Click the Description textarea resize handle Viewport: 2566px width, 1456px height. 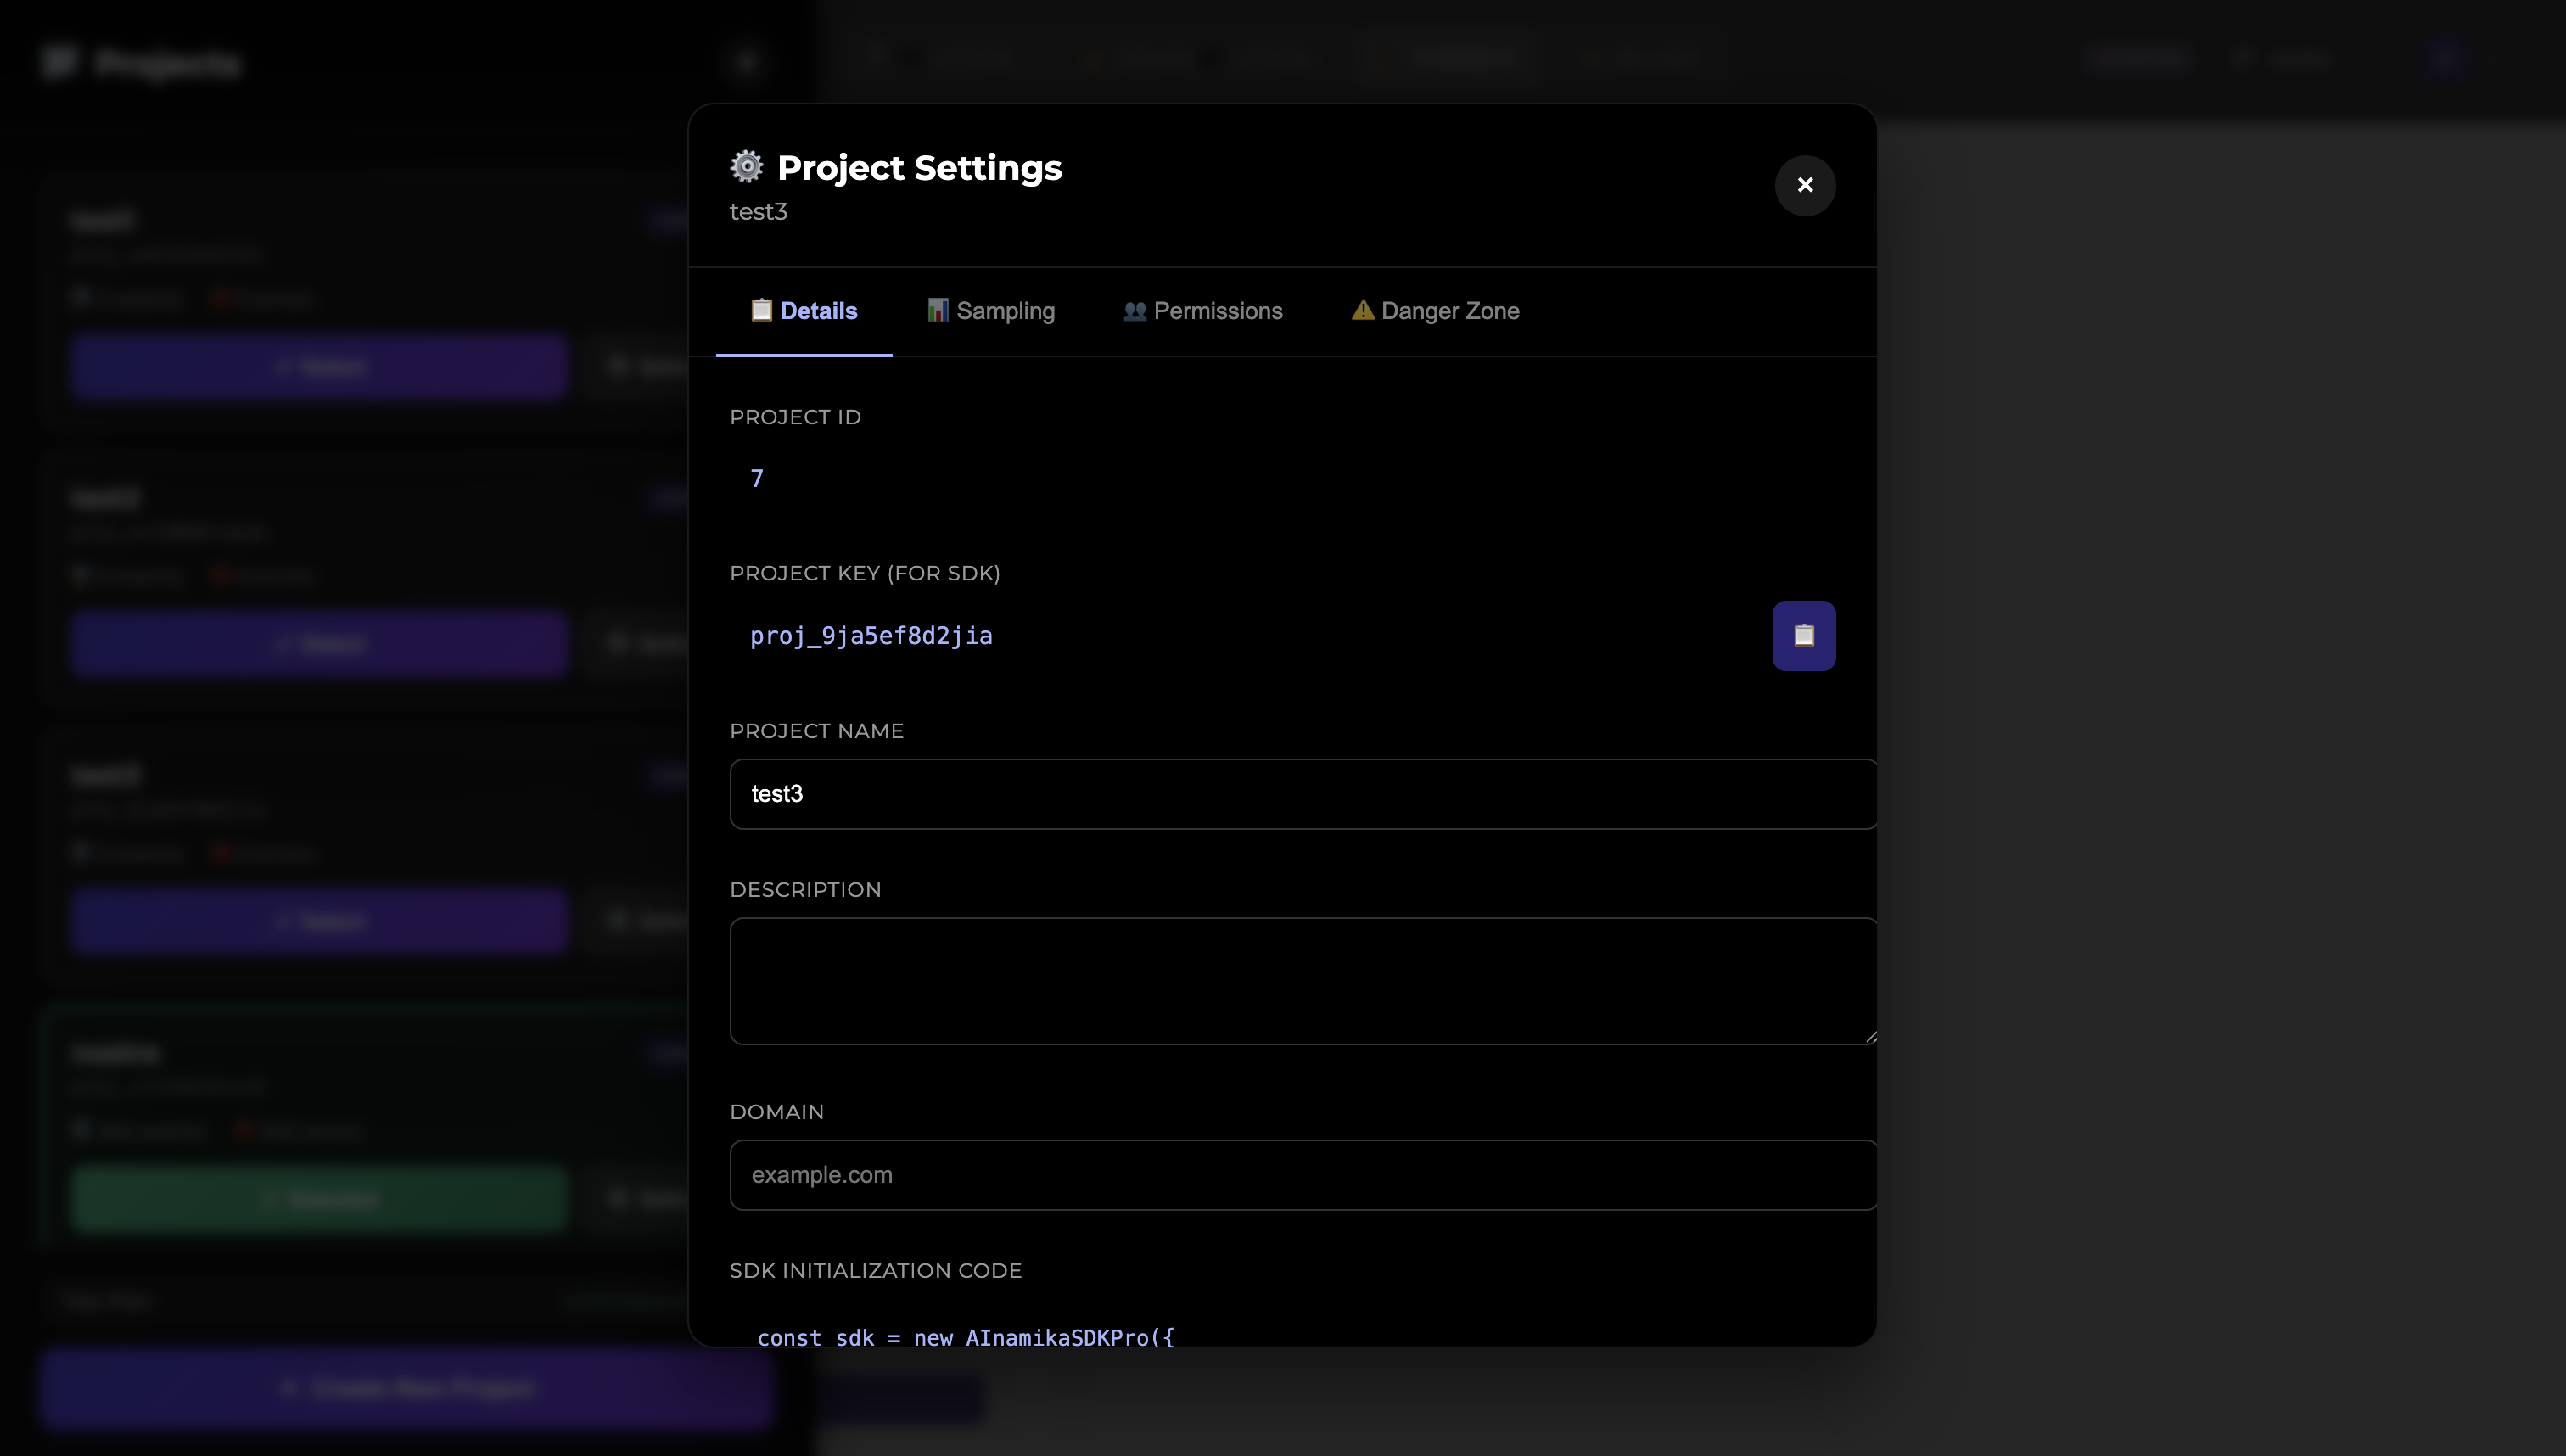[1868, 1036]
